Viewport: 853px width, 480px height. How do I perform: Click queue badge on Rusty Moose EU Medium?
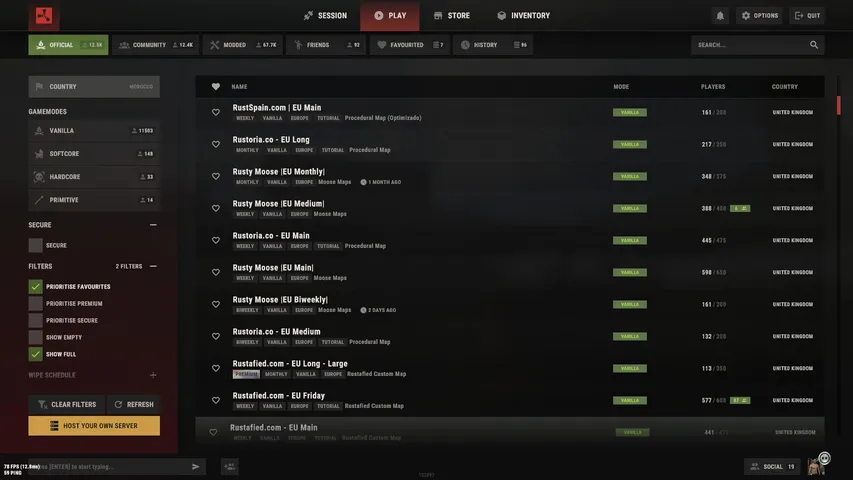[740, 208]
